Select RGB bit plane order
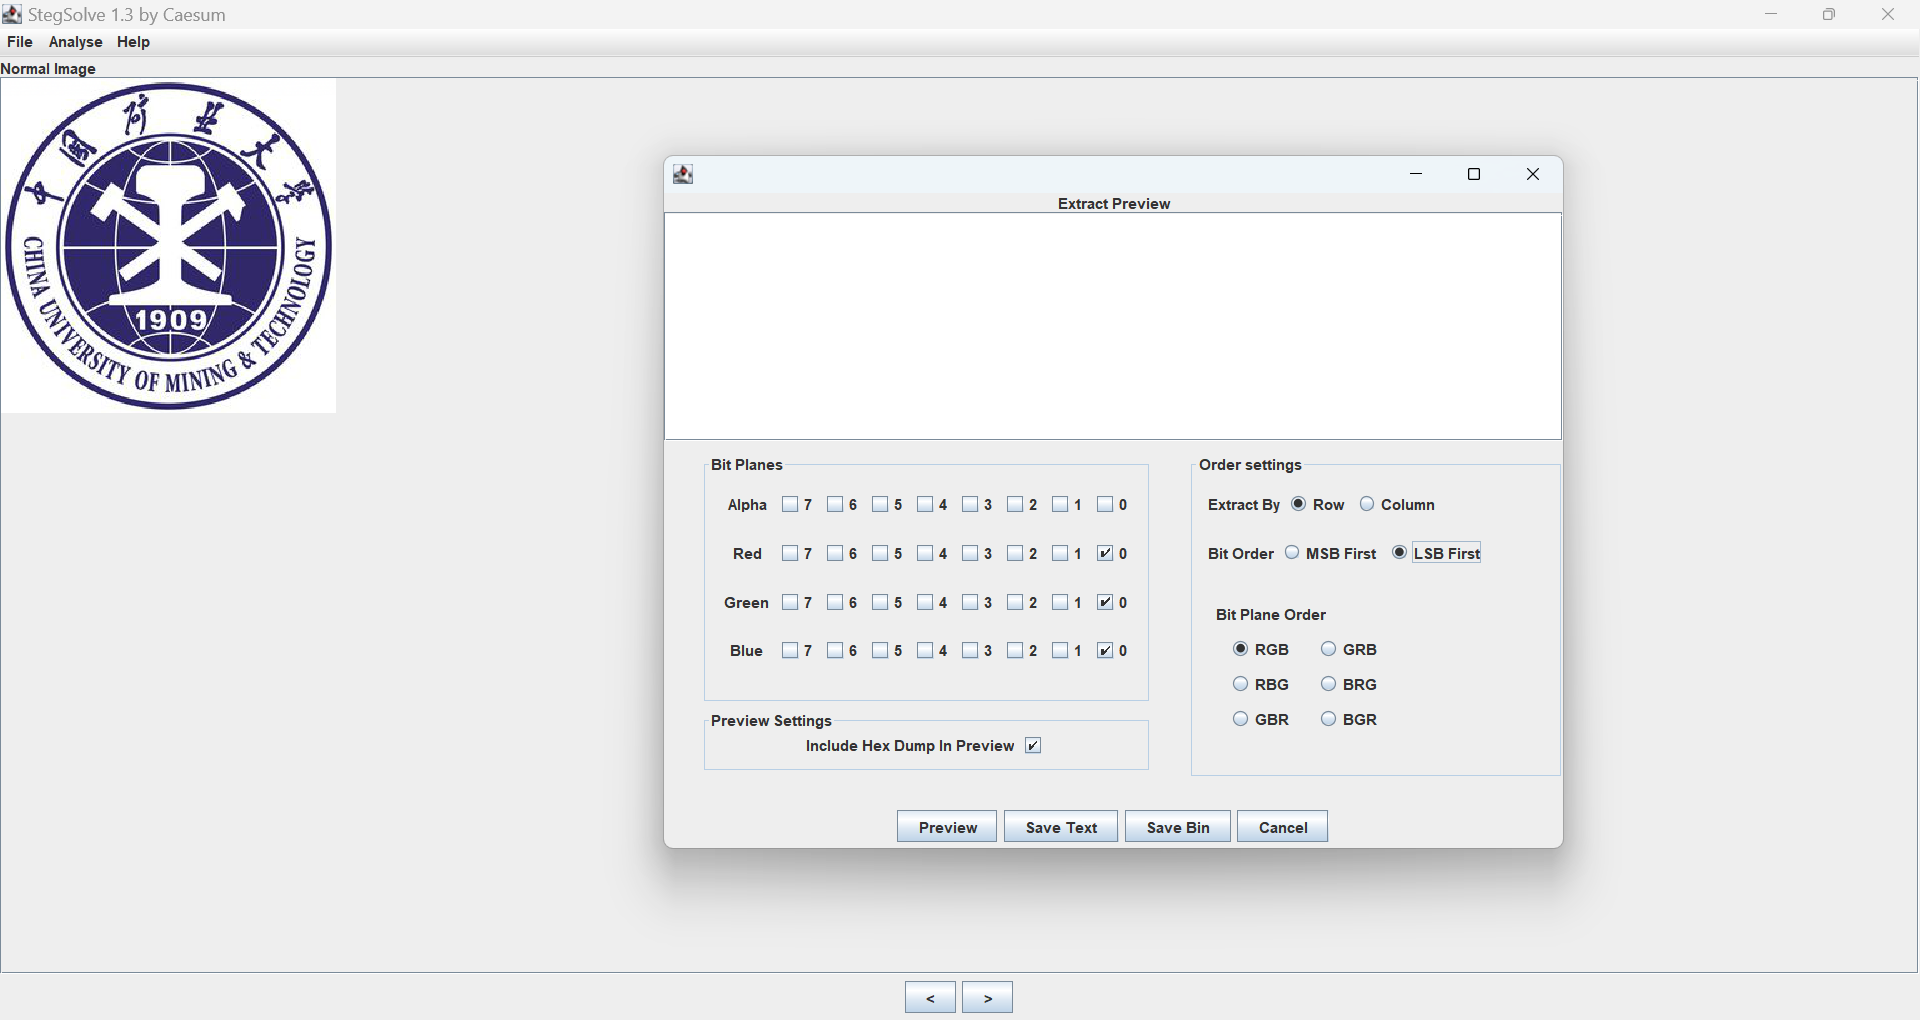Screen dimensions: 1920x1020 click(x=1241, y=649)
